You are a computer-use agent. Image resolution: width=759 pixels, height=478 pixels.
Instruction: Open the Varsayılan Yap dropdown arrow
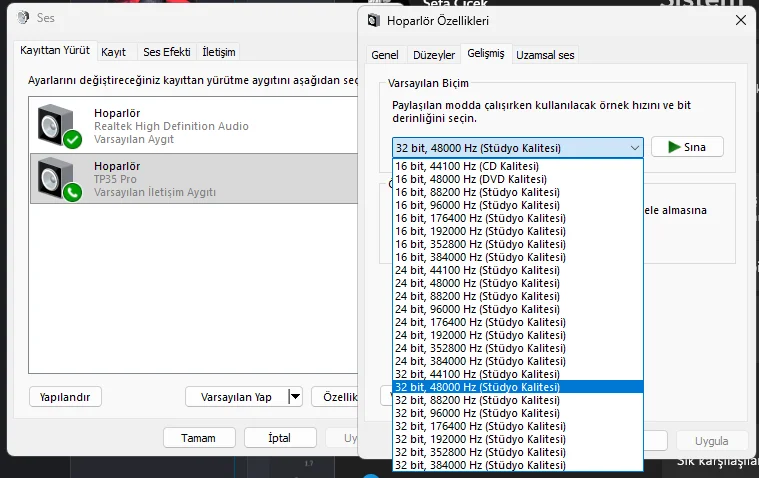[295, 397]
